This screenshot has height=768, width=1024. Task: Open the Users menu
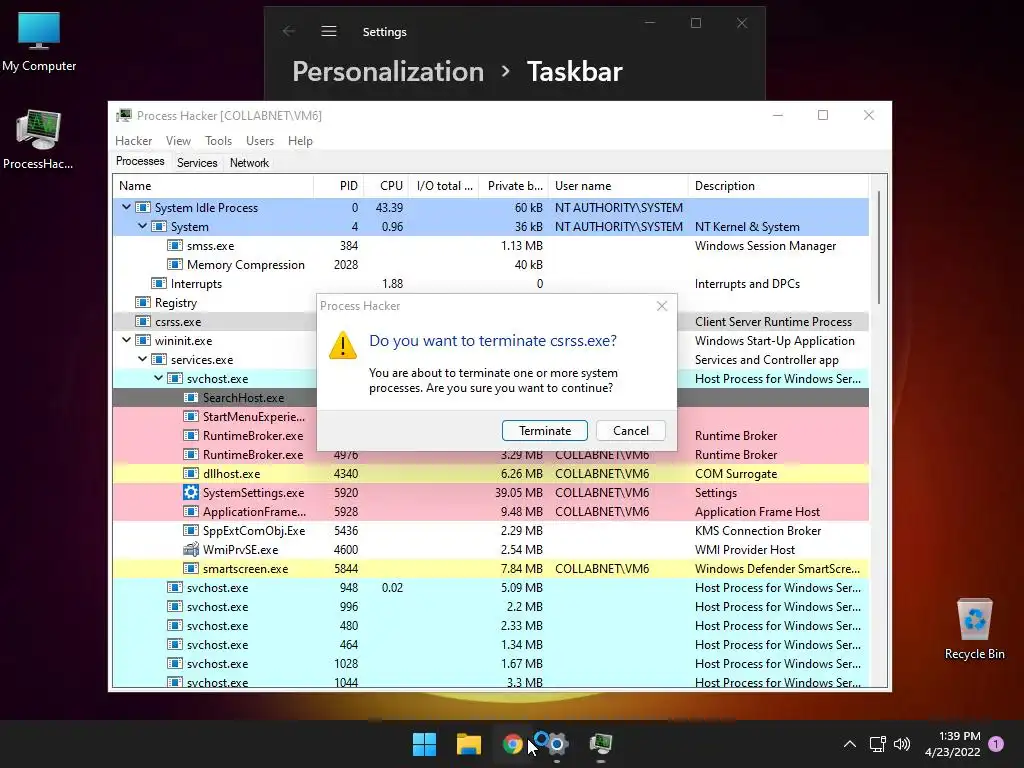(x=260, y=140)
